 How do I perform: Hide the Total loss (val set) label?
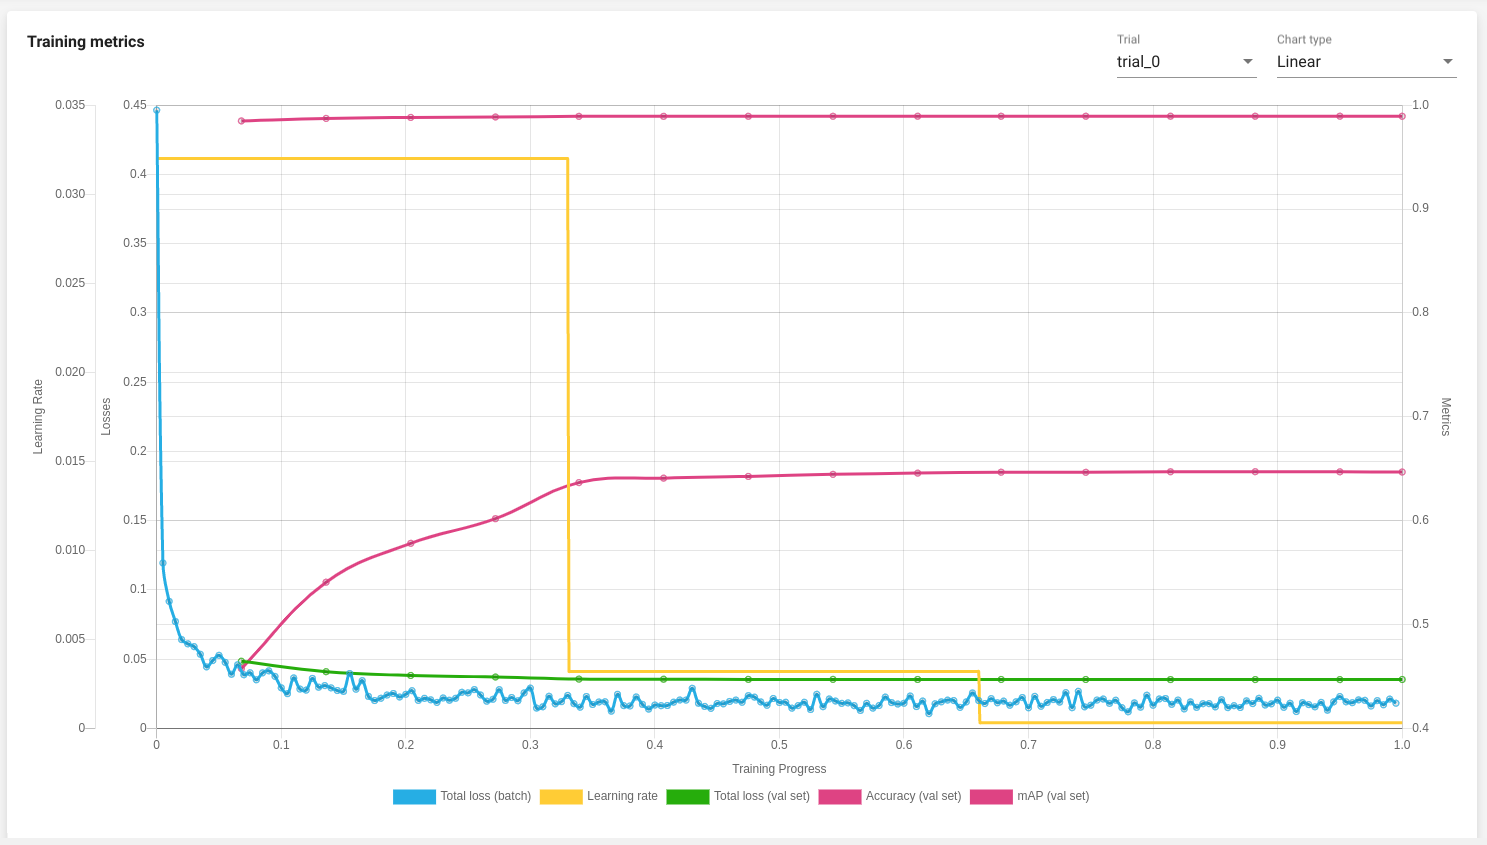tap(762, 796)
